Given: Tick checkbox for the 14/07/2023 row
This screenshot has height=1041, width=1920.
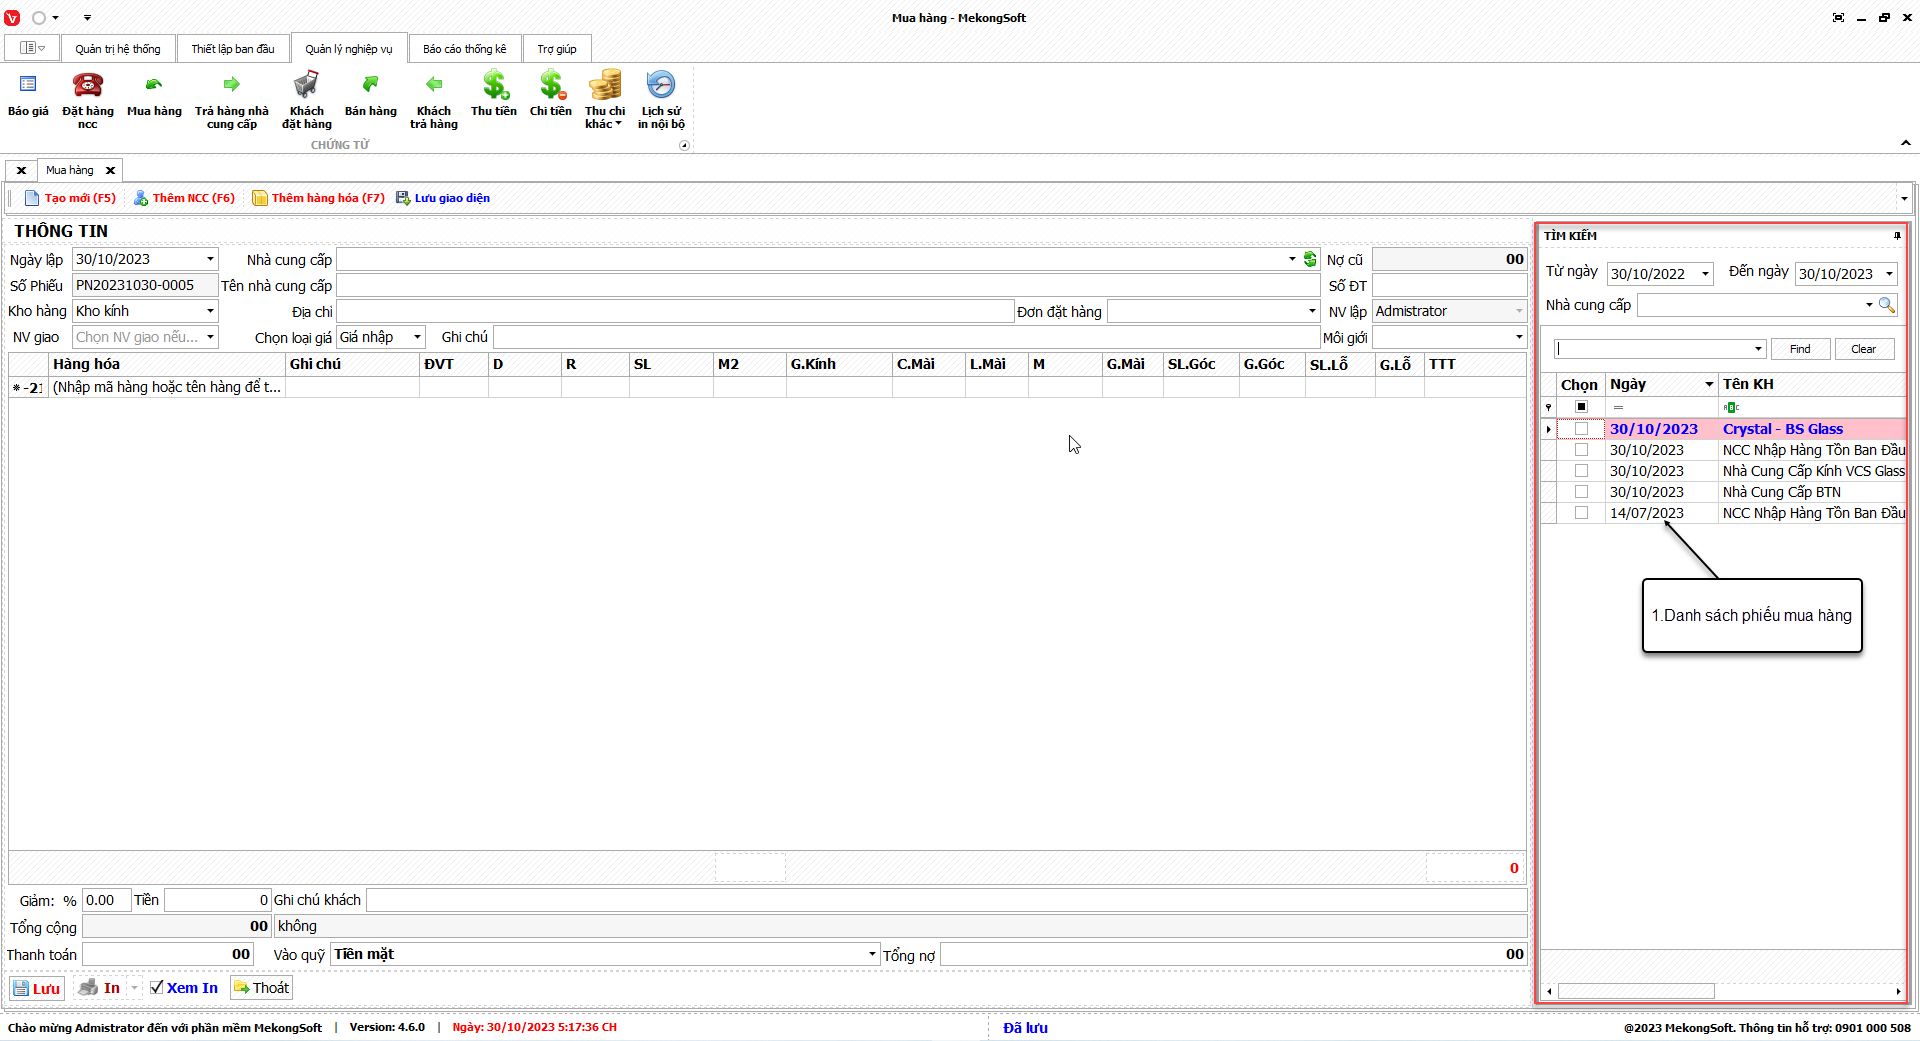Looking at the screenshot, I should [1581, 513].
